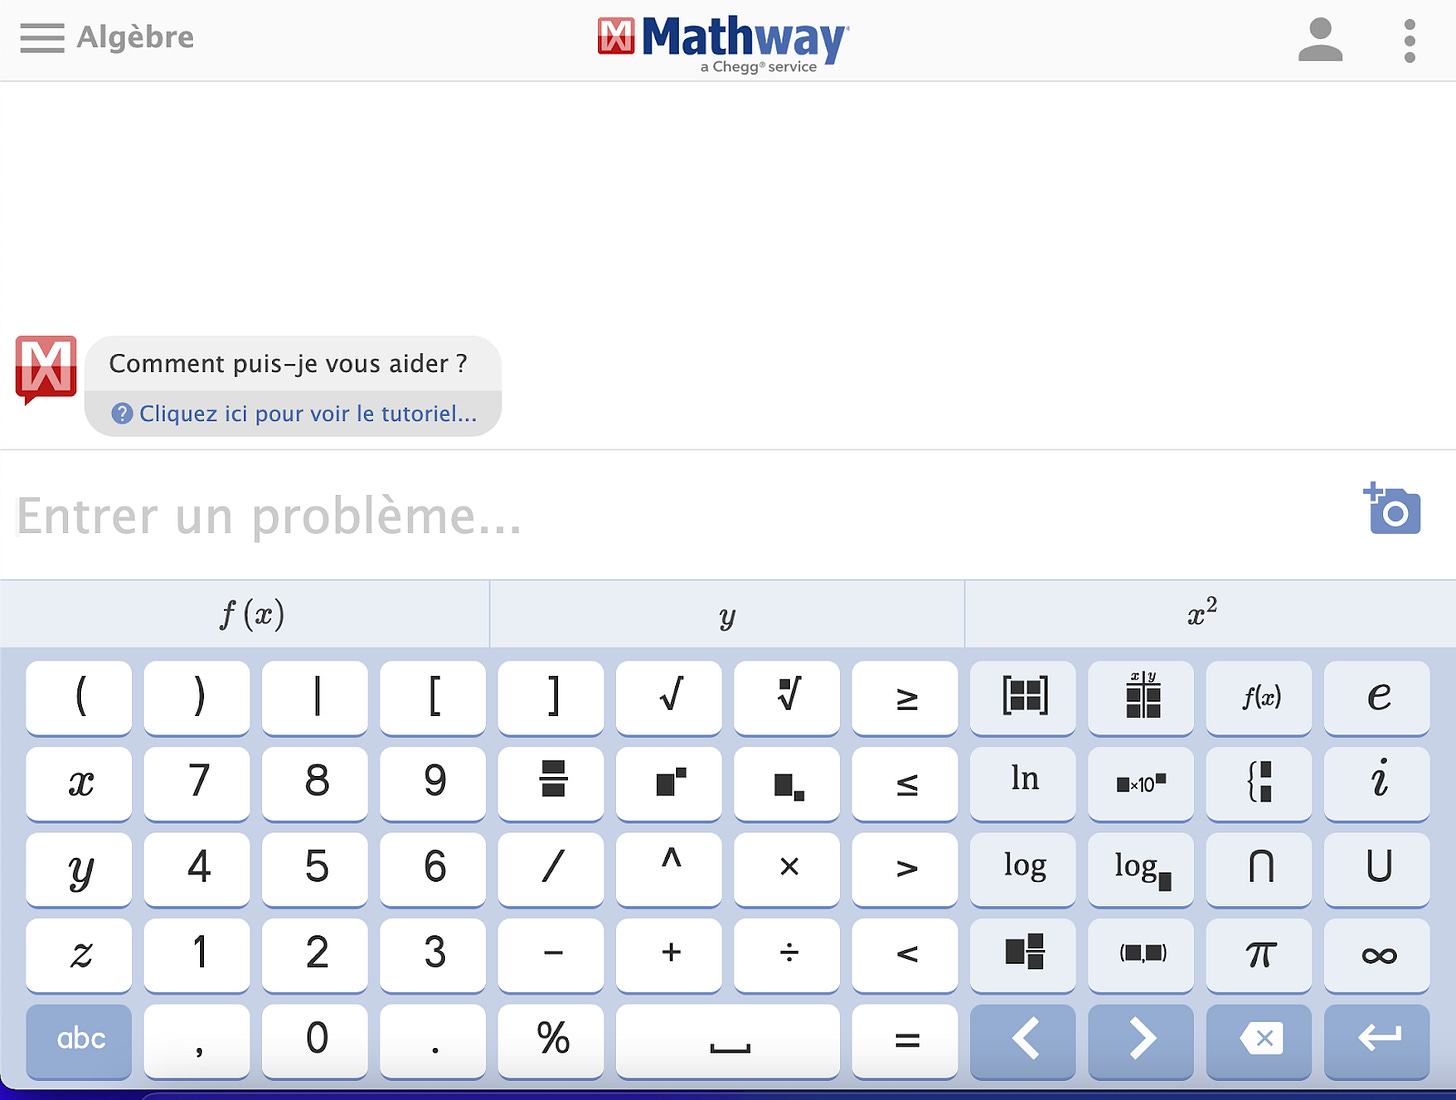
Task: Insert a mixed number template
Action: point(1023,956)
